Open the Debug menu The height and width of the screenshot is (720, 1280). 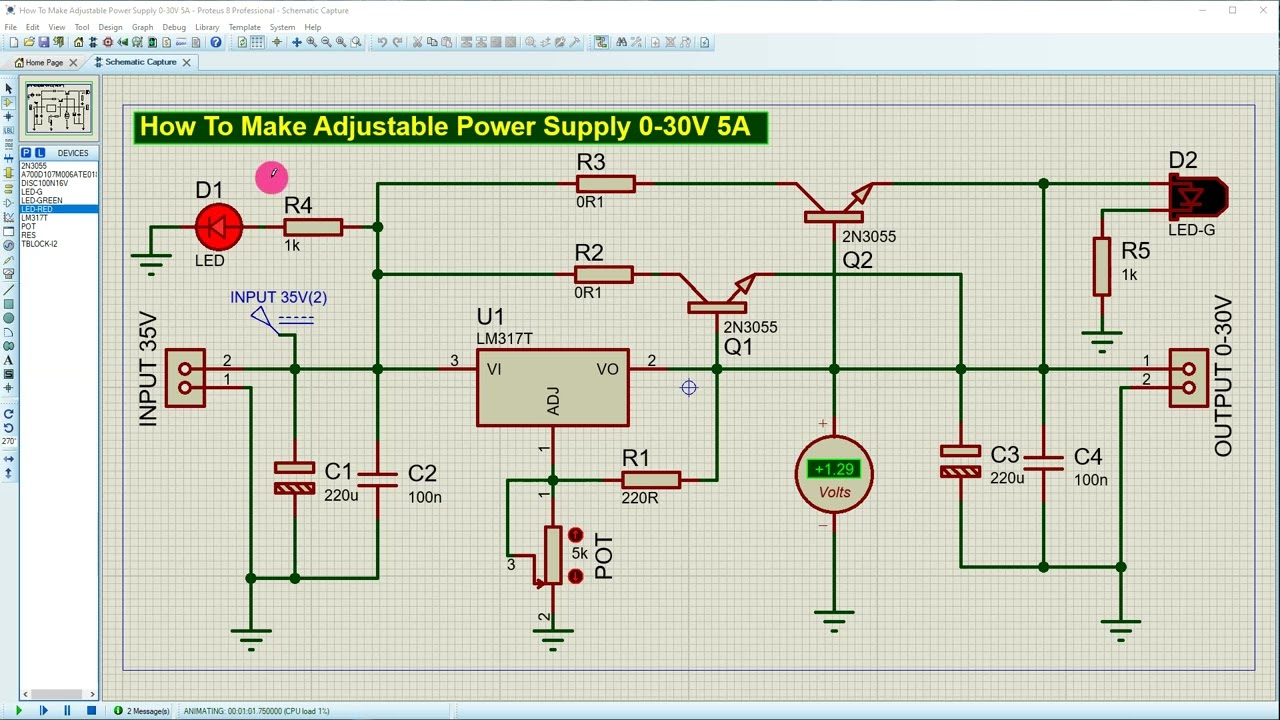click(174, 27)
